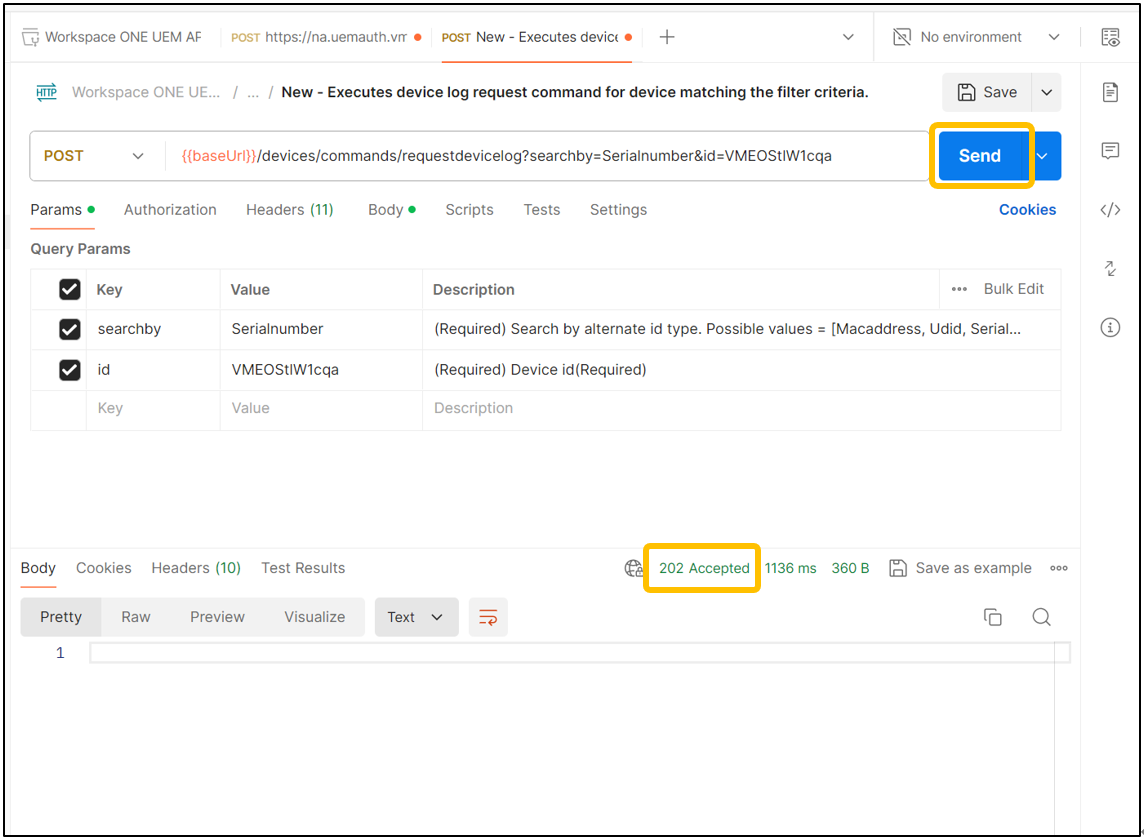The height and width of the screenshot is (840, 1144).
Task: Click the Save as example disk icon
Action: click(x=897, y=569)
